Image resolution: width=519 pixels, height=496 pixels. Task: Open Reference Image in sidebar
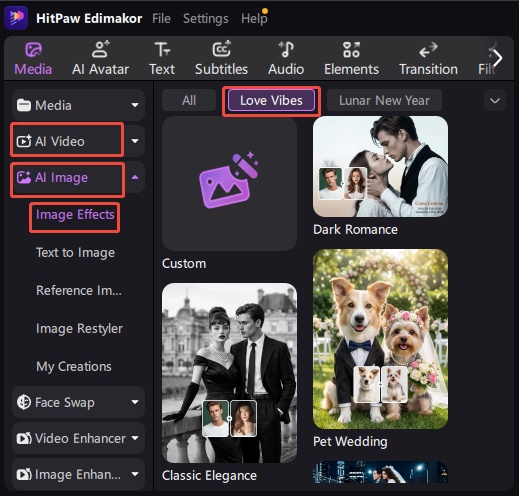point(79,291)
